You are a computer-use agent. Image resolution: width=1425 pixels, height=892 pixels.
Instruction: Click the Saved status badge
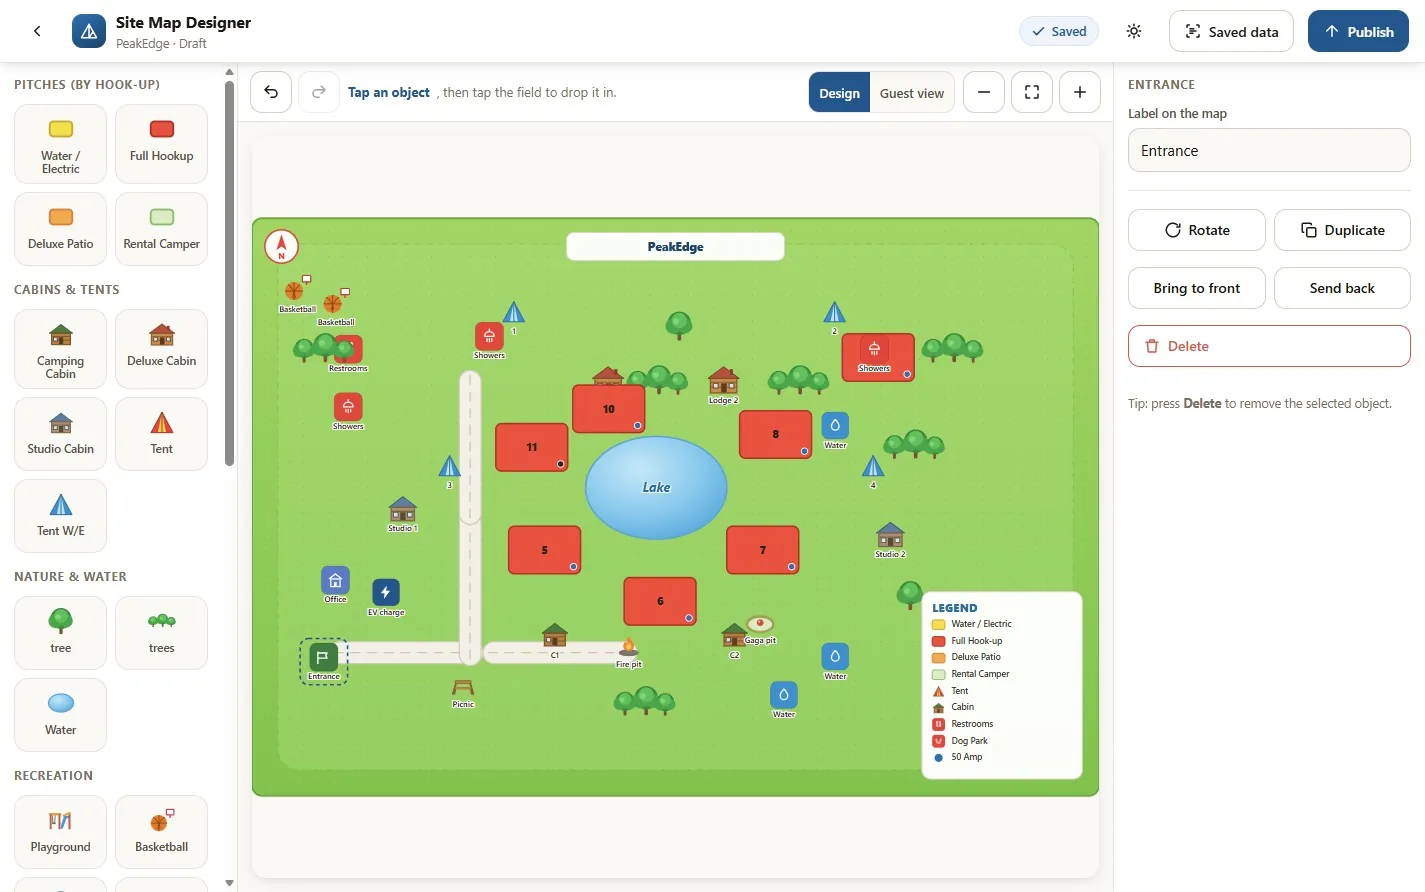1059,31
